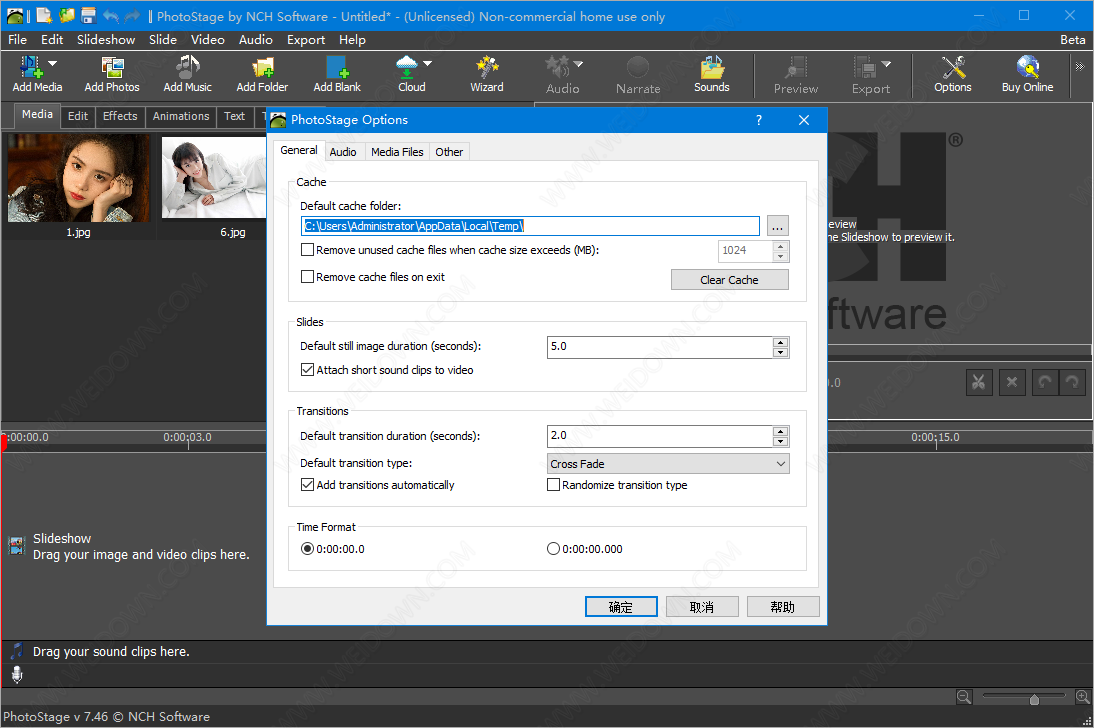Expand the Cloud dropdown arrow
The height and width of the screenshot is (728, 1094).
tap(428, 64)
